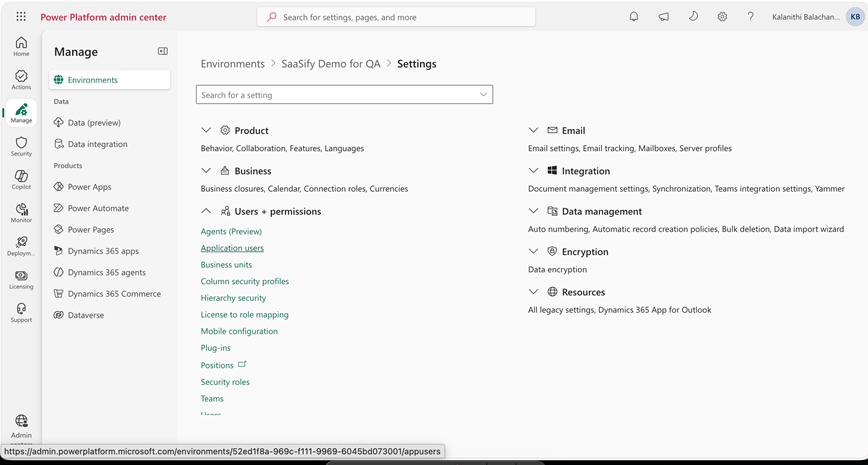The image size is (868, 465).
Task: Open the notifications bell
Action: coord(634,17)
